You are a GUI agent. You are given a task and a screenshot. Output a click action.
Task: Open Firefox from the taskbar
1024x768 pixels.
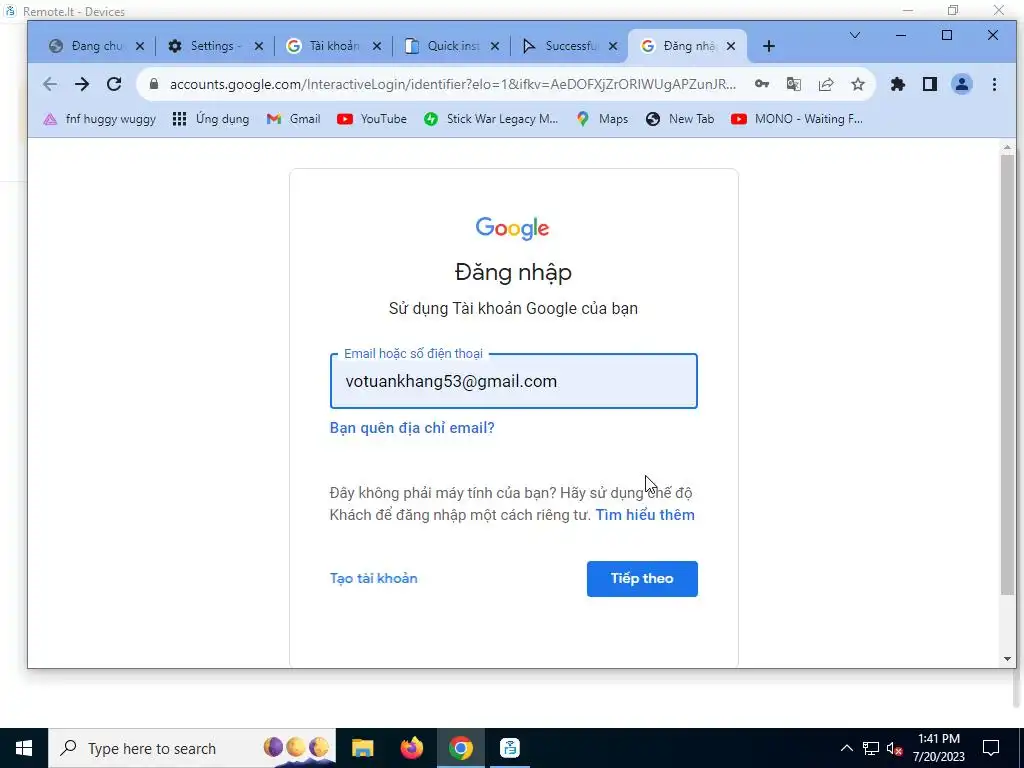[411, 748]
